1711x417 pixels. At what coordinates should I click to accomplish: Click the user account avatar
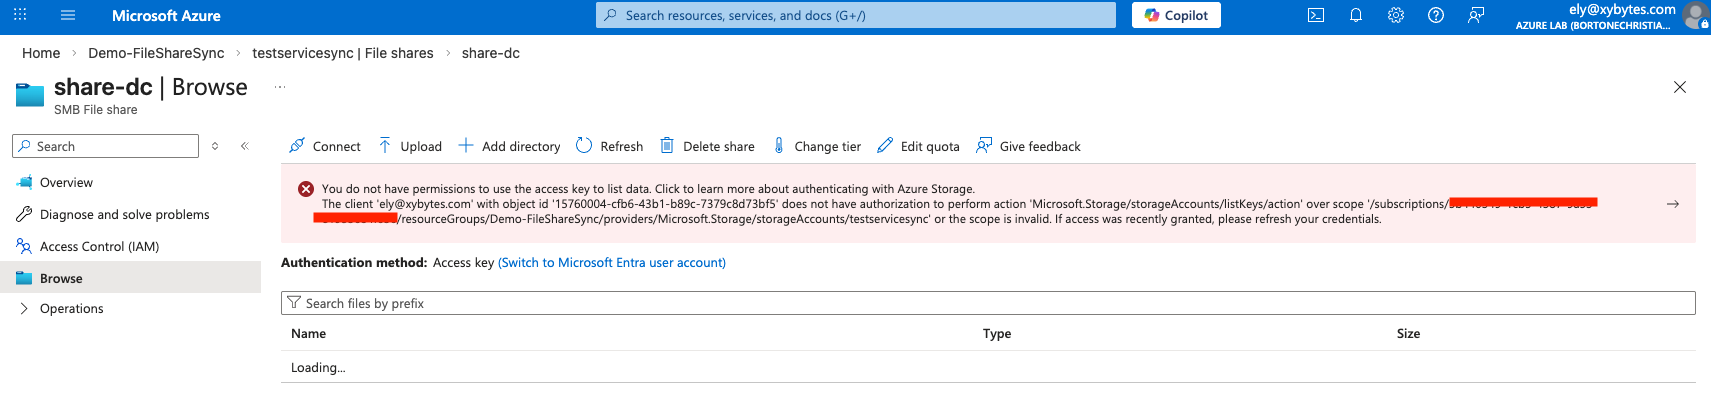[x=1695, y=15]
